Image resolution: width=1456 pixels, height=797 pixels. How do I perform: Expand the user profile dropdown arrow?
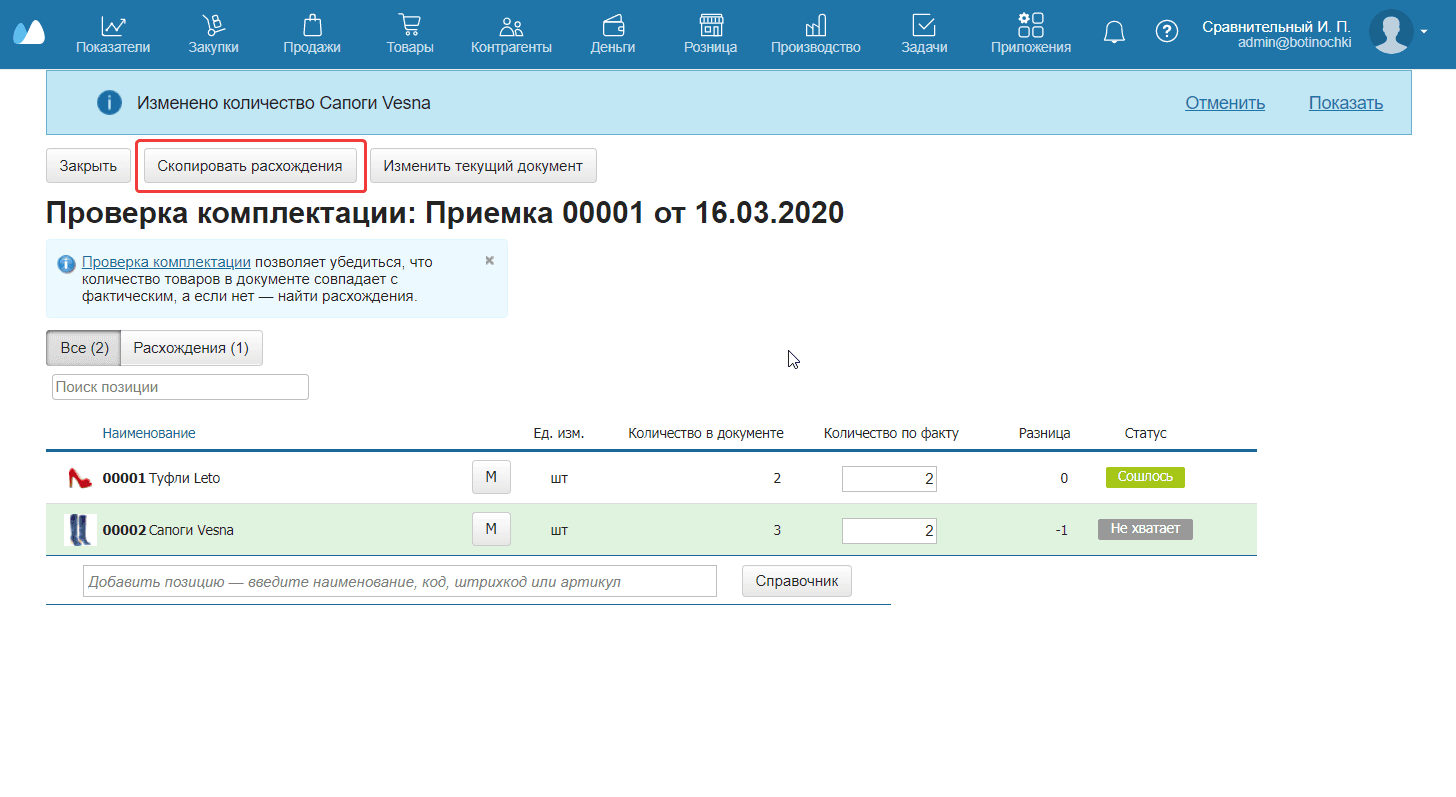1424,32
